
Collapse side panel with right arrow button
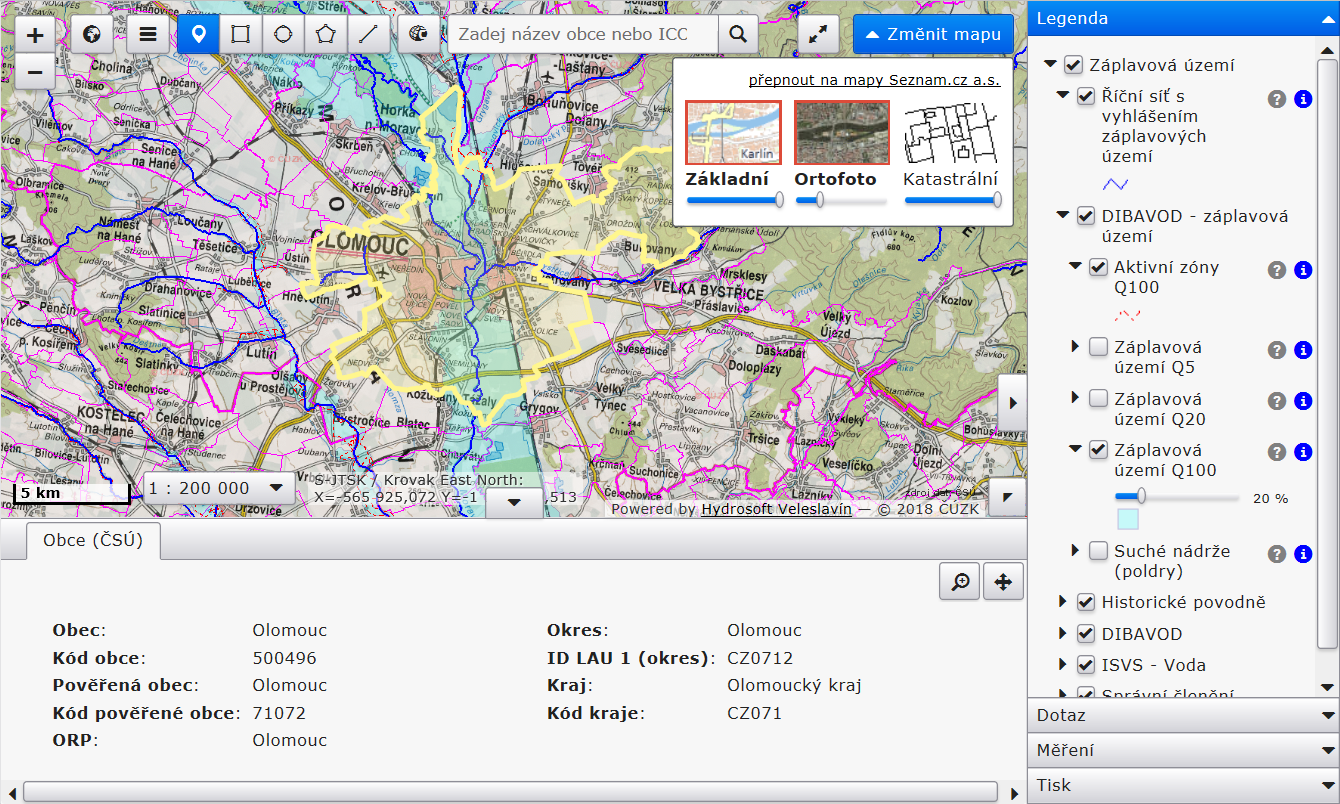(1012, 402)
